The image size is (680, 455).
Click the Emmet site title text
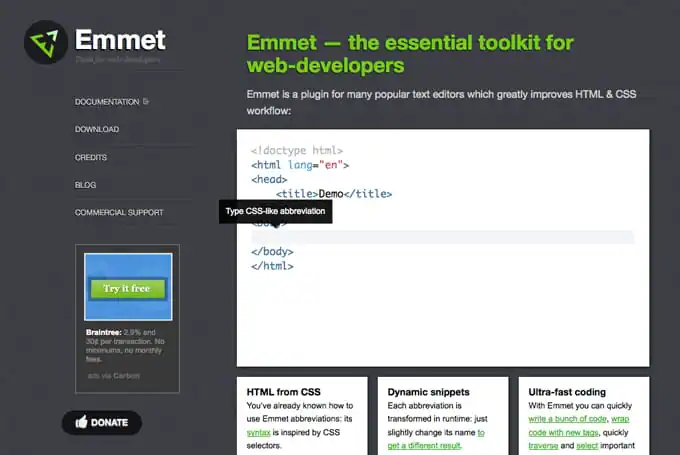click(120, 40)
